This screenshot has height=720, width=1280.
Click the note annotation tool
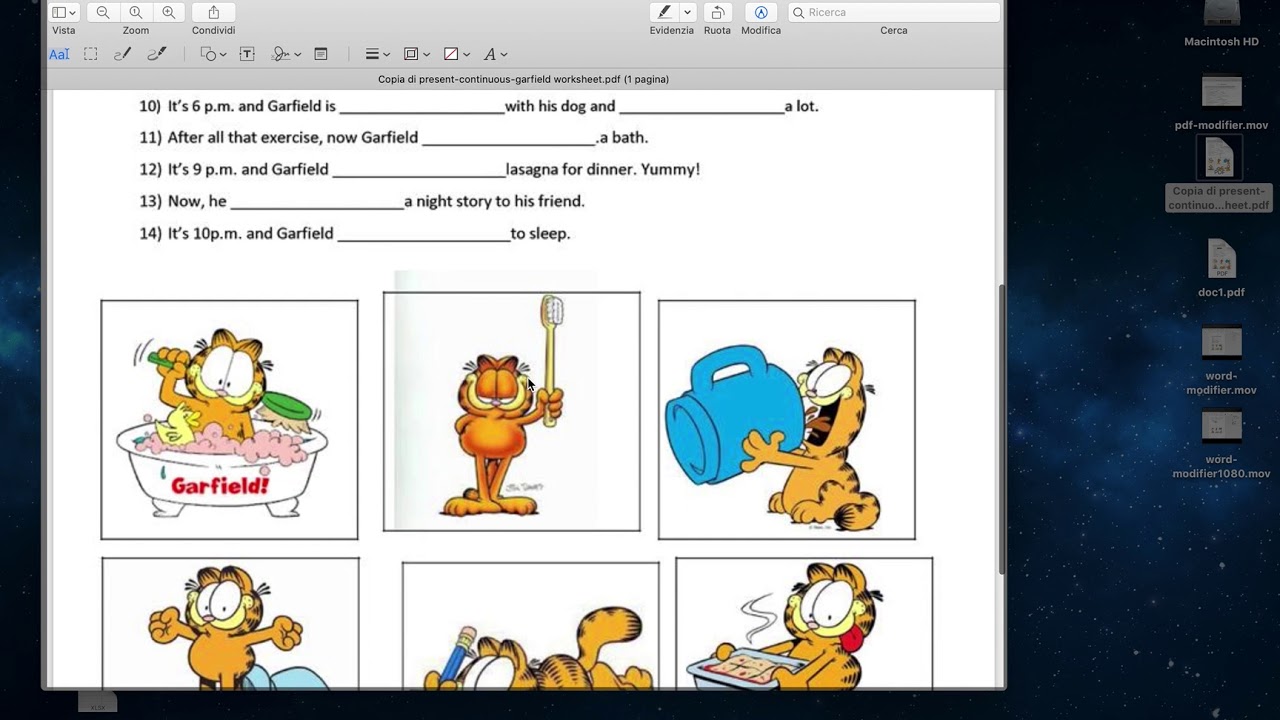point(321,54)
